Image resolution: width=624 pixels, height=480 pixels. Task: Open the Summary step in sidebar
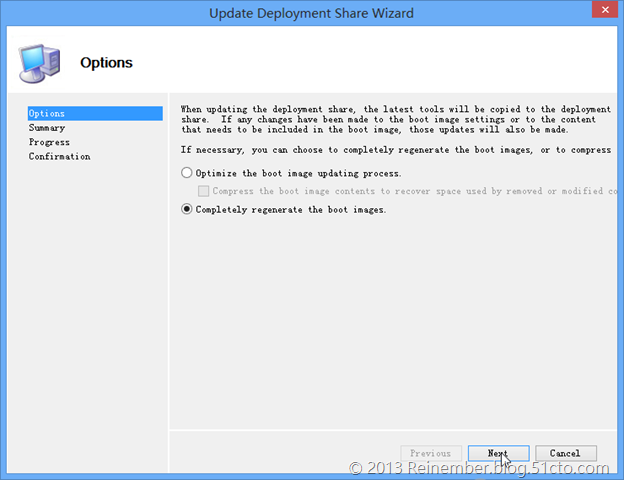click(x=47, y=128)
